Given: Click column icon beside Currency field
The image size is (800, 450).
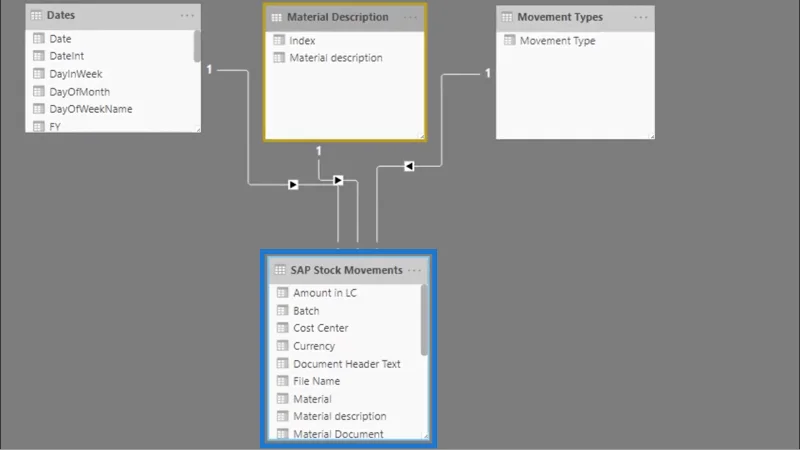Looking at the screenshot, I should (x=283, y=346).
